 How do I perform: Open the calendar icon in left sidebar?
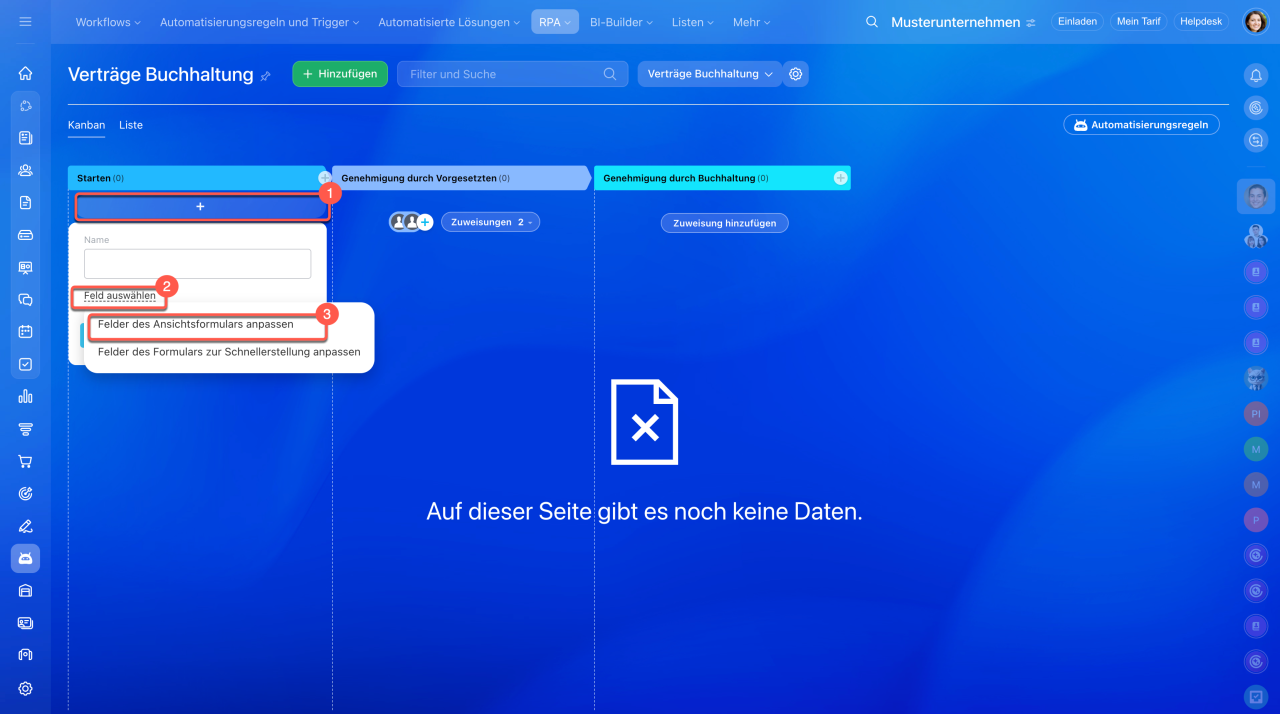pyautogui.click(x=25, y=332)
